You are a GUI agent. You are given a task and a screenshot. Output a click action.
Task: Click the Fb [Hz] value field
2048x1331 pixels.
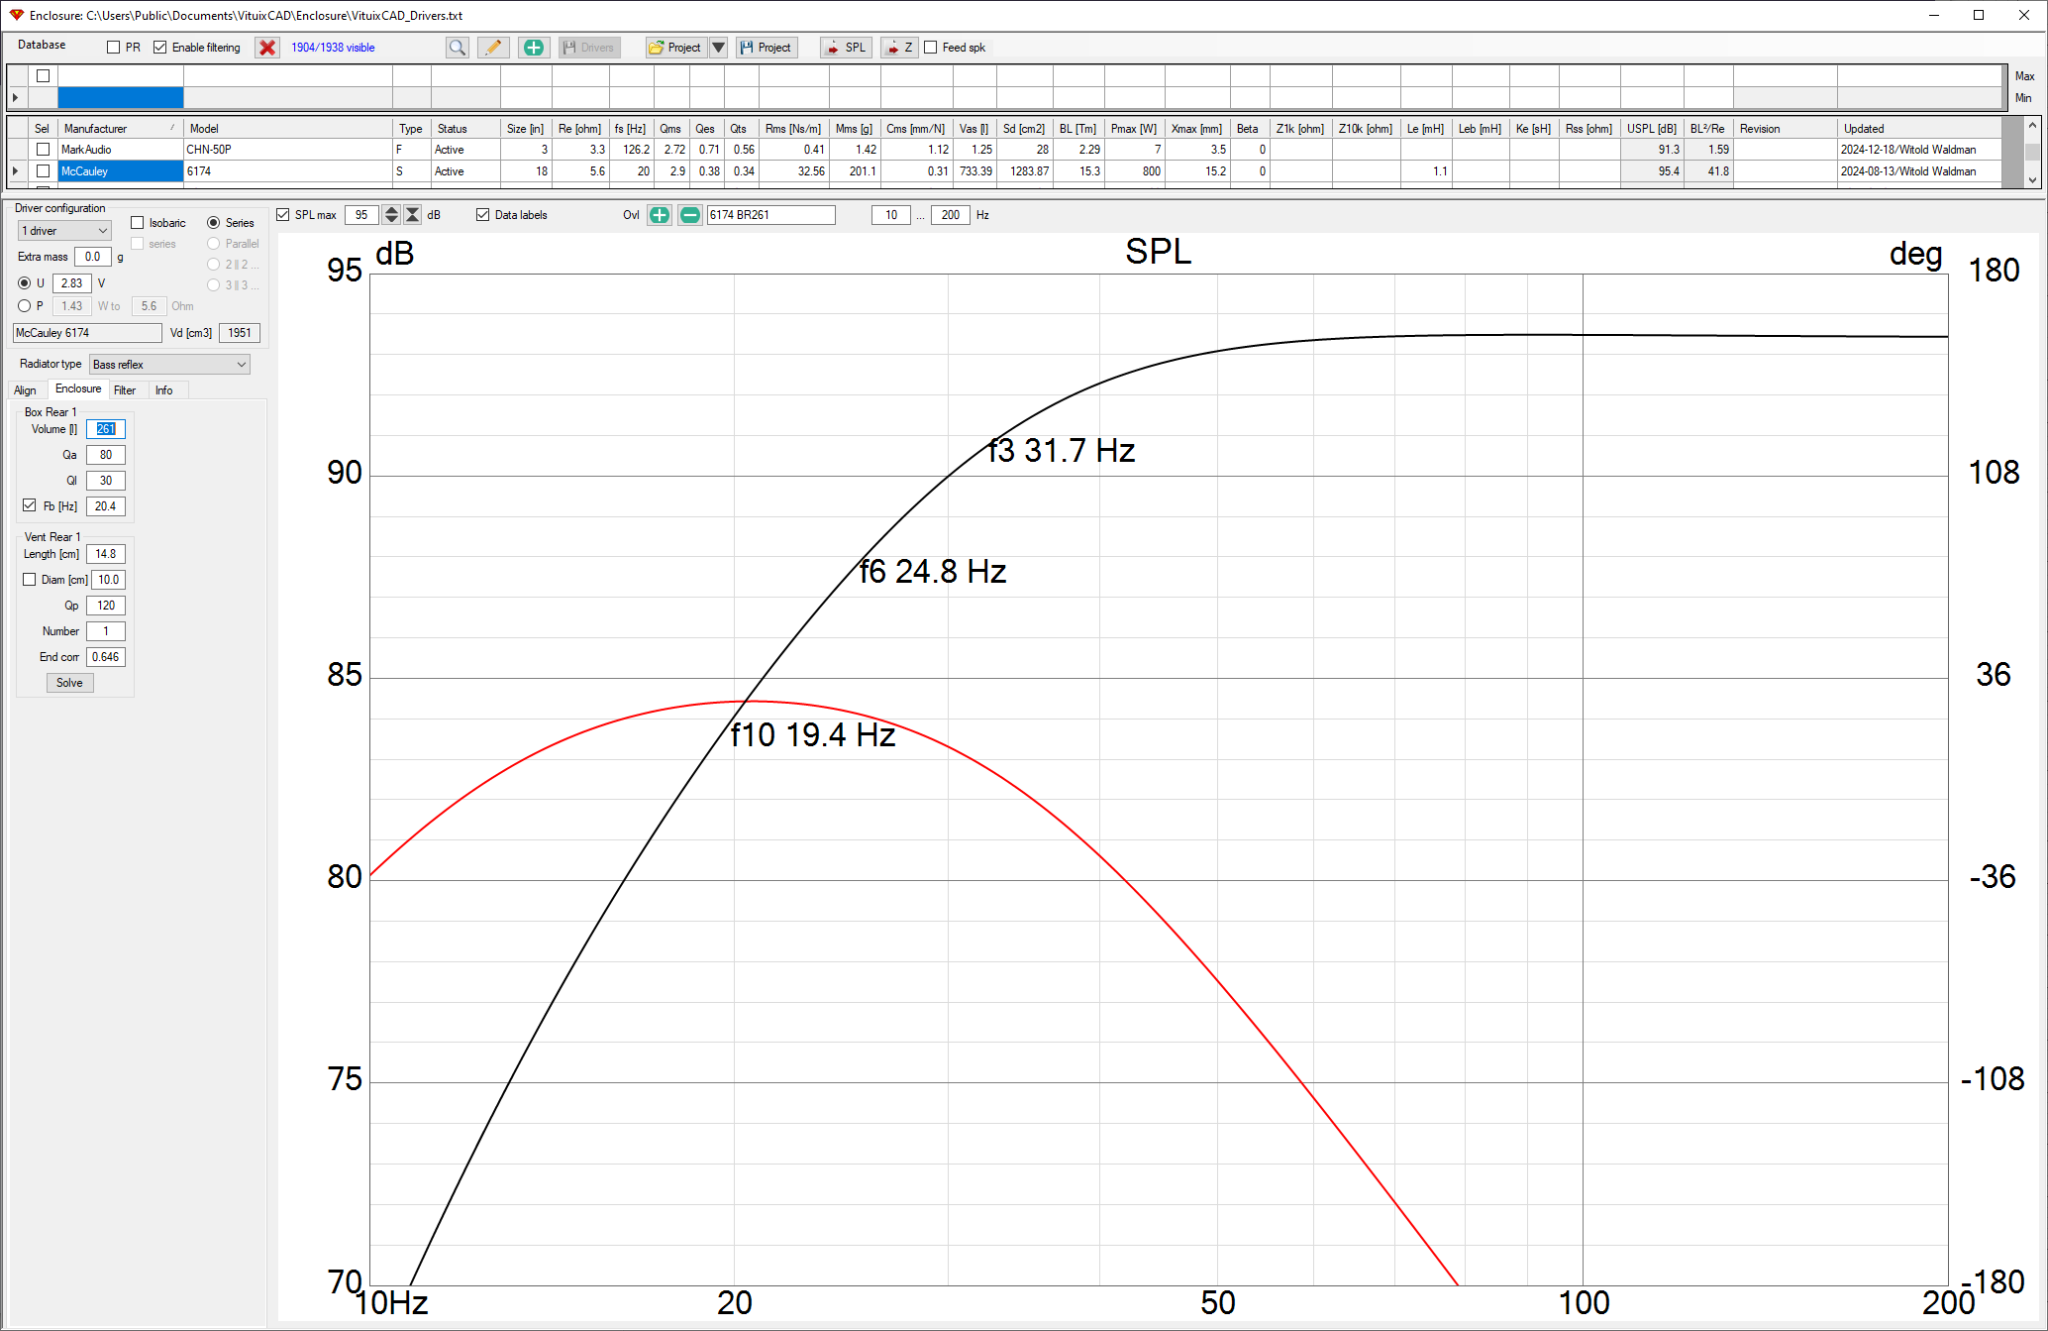[x=106, y=507]
